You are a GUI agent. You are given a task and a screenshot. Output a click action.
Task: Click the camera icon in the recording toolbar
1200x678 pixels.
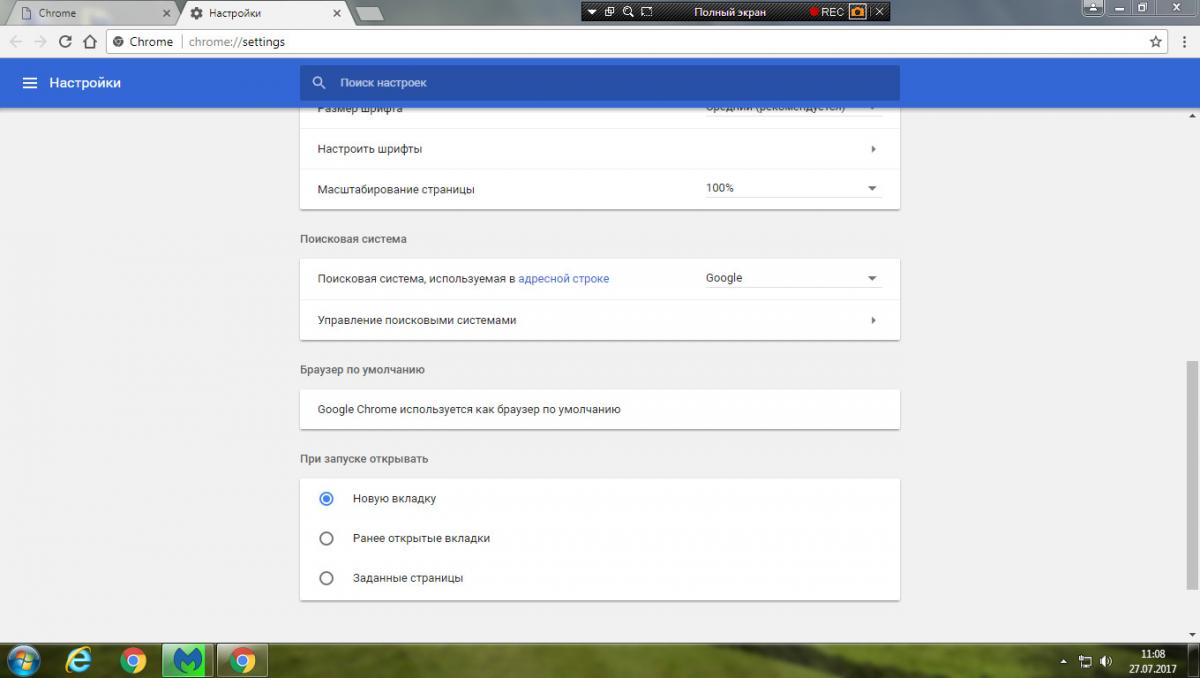coord(857,12)
